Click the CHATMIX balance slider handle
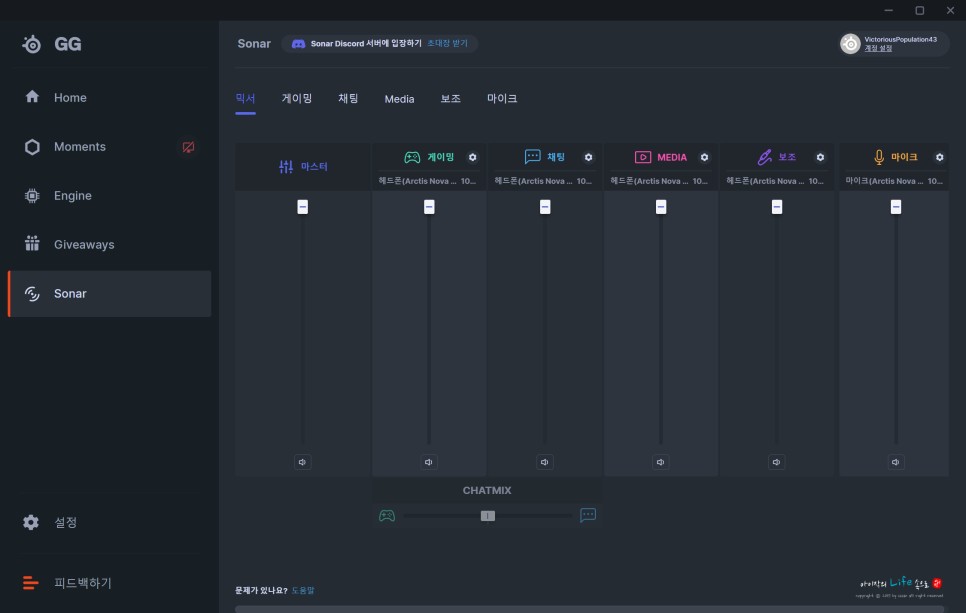966x613 pixels. 488,516
